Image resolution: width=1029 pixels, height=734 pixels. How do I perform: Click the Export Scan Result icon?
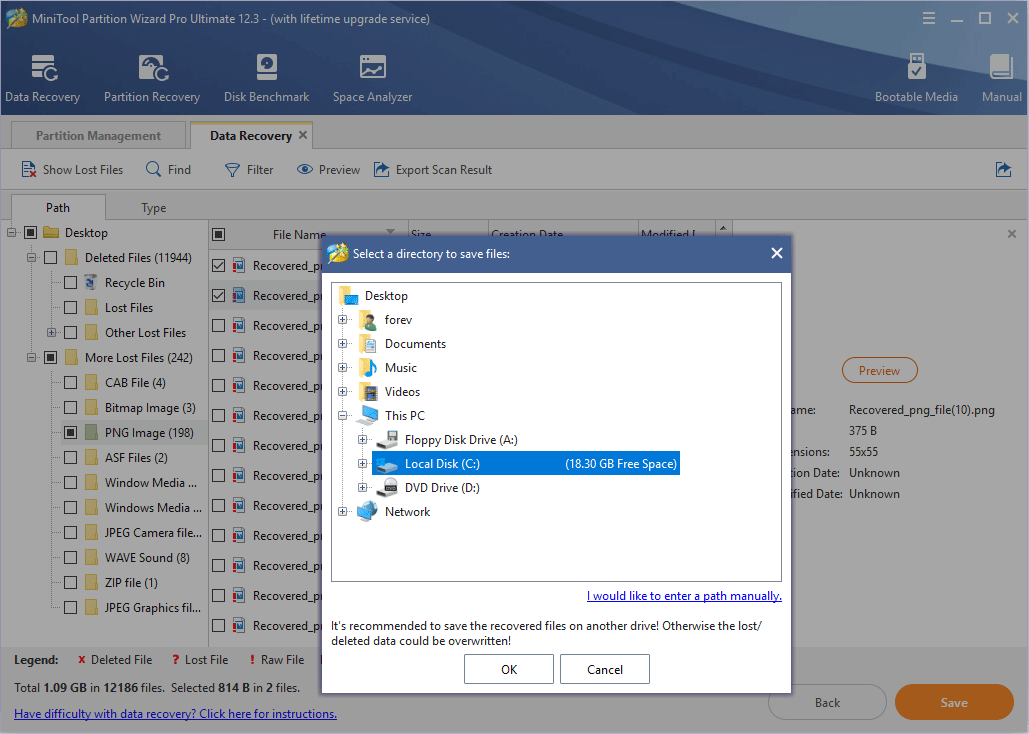381,169
